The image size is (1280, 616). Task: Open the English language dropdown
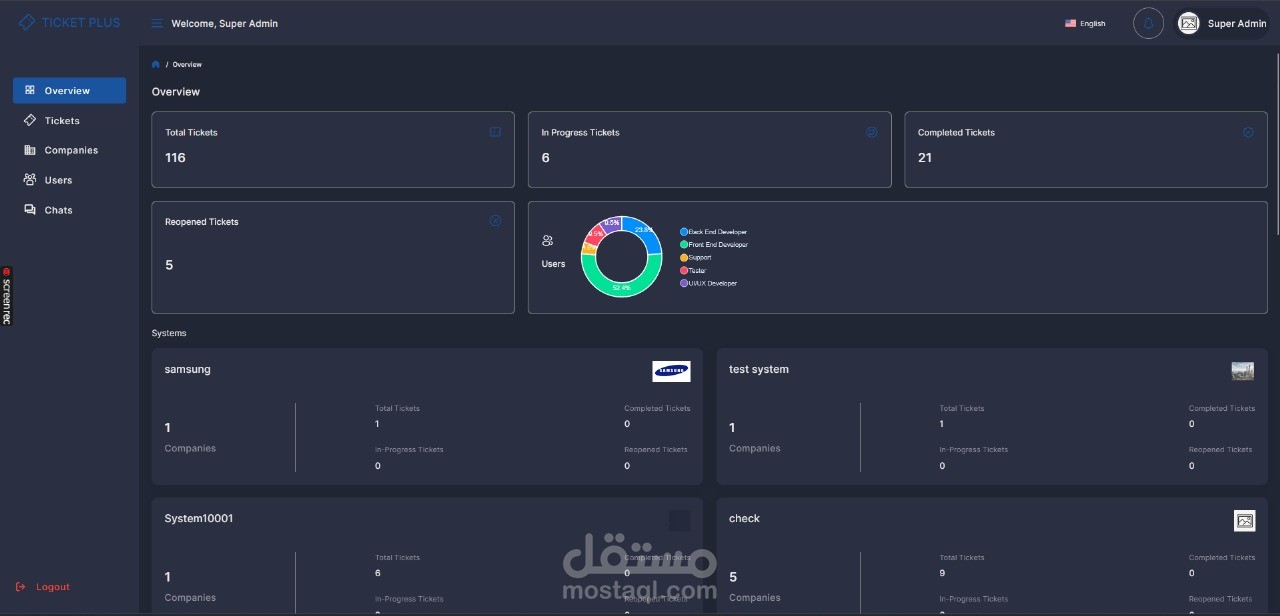click(1086, 23)
